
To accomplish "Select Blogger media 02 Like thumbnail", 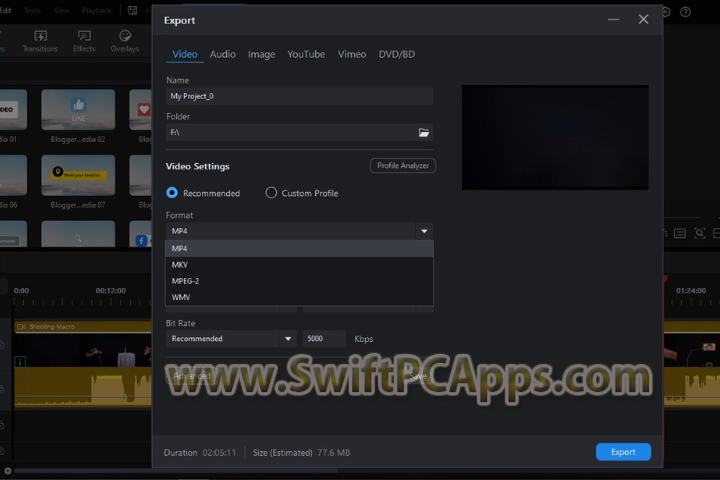I will [x=78, y=110].
